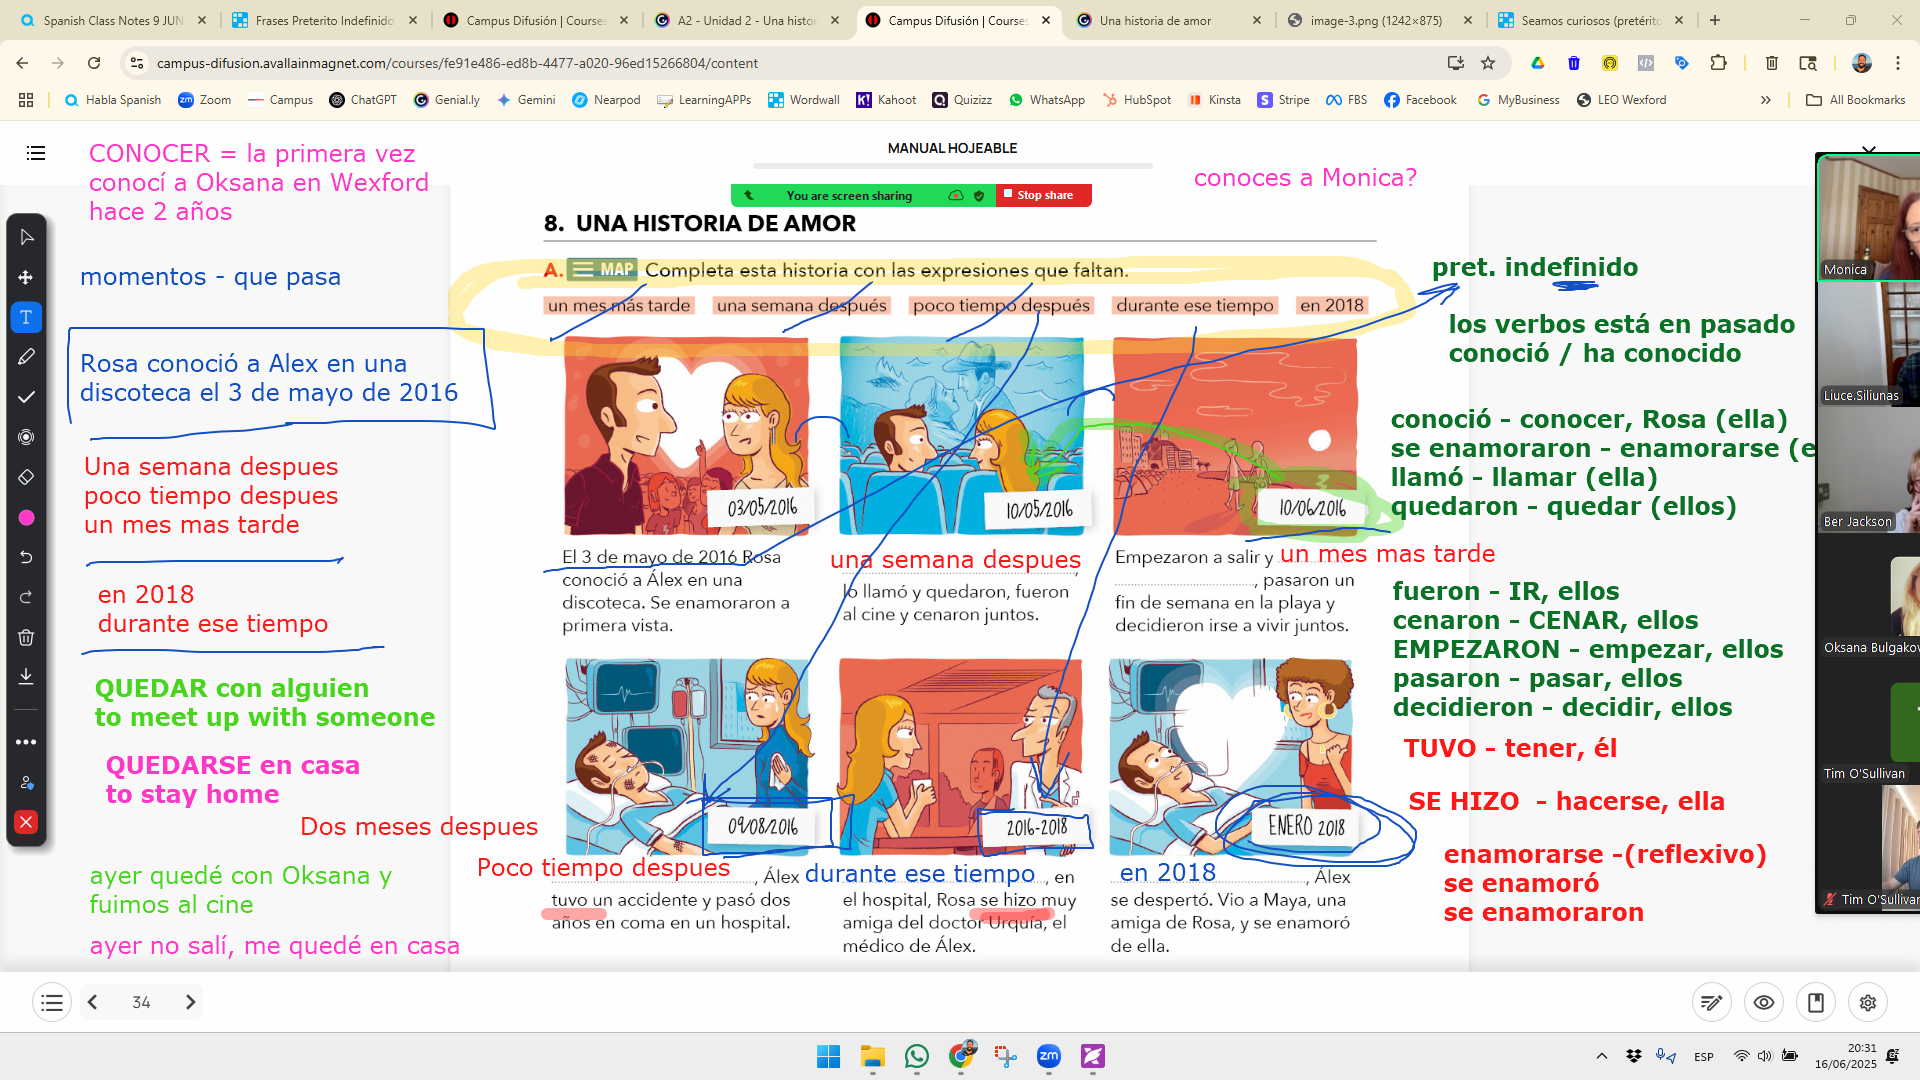The width and height of the screenshot is (1920, 1080).
Task: Switch to image-3.png tab
Action: point(1379,20)
